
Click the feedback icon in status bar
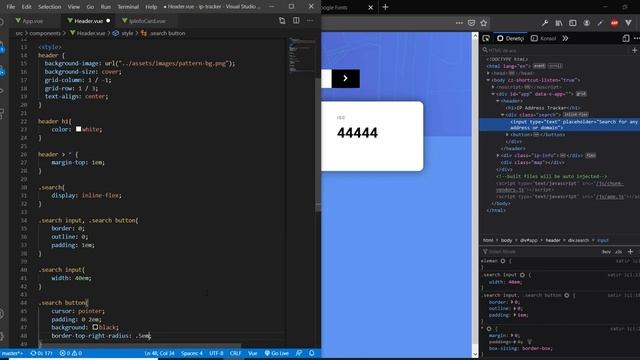coord(299,353)
